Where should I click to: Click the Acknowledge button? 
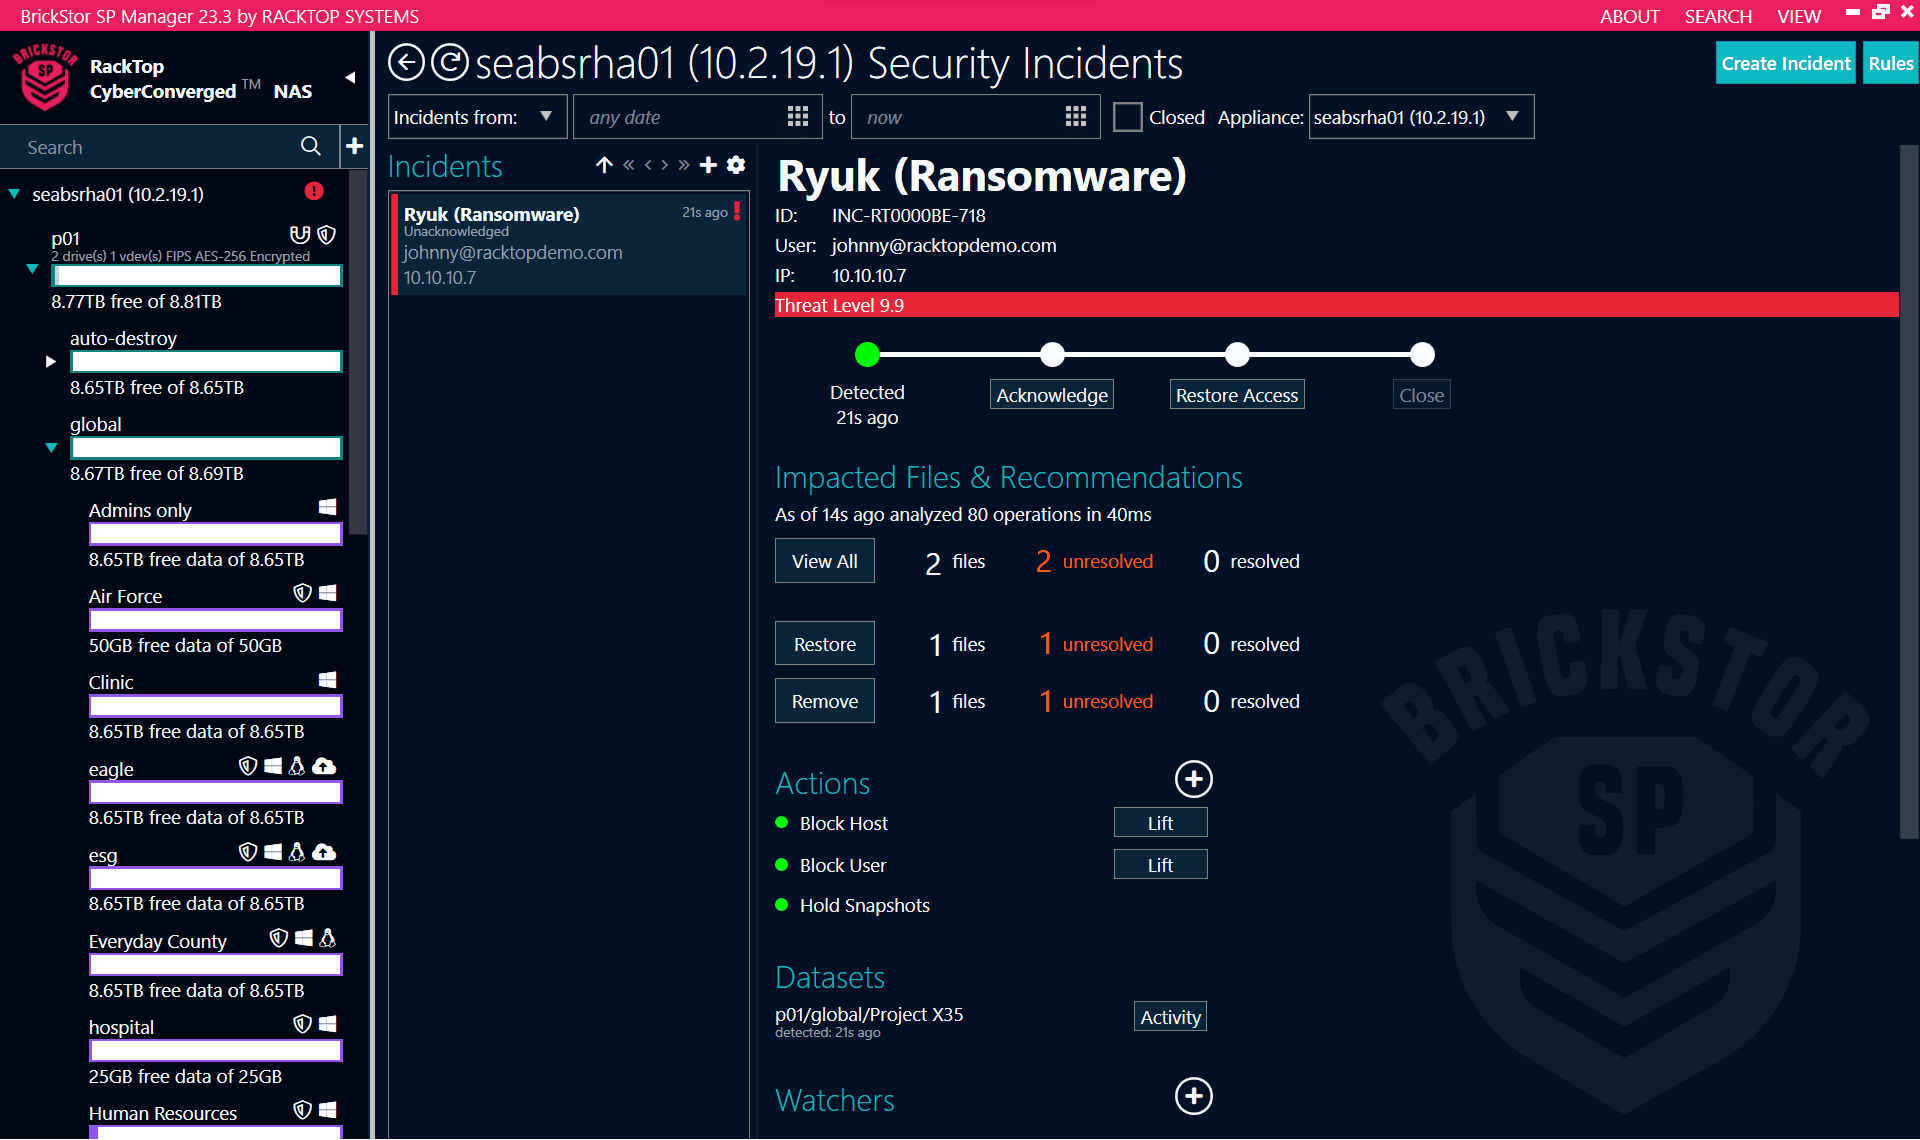(x=1052, y=395)
